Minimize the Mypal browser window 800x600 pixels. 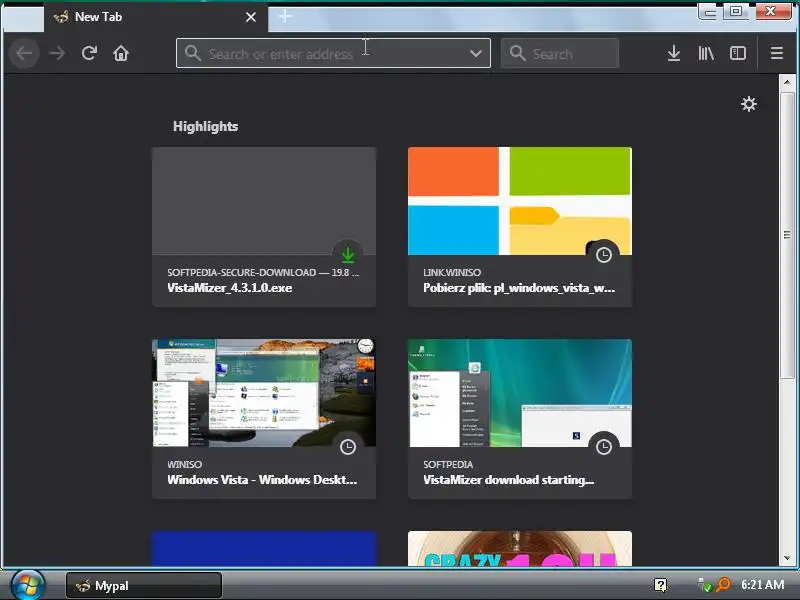click(x=709, y=11)
